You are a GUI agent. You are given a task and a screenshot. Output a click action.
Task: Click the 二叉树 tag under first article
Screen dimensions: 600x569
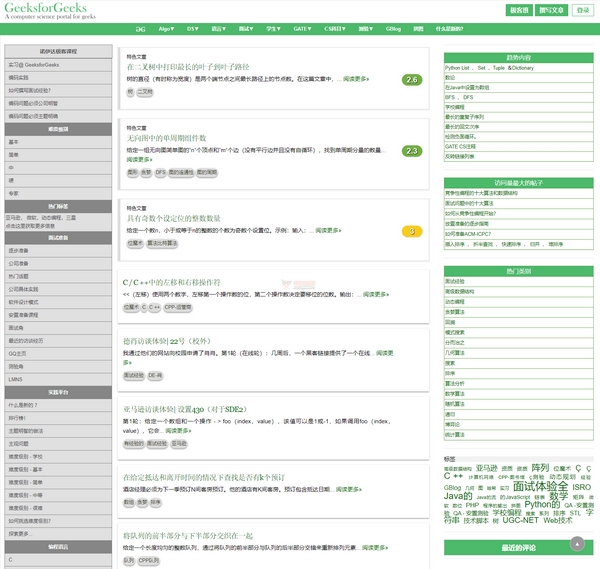(x=145, y=92)
